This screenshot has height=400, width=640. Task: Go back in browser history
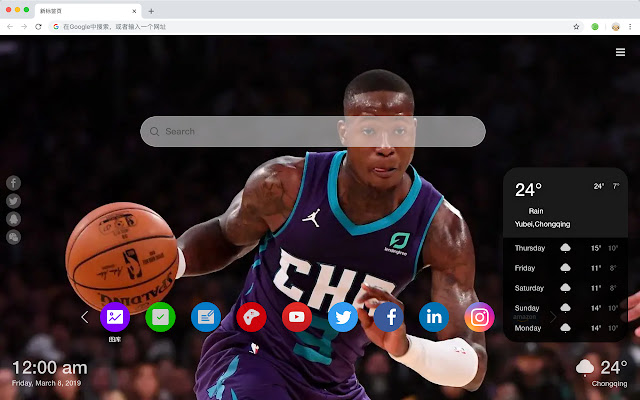point(10,27)
